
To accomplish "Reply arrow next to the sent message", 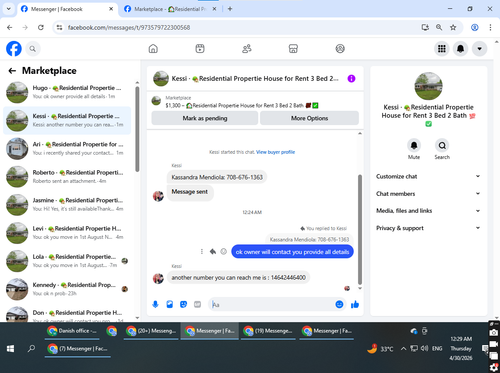I will click(213, 251).
